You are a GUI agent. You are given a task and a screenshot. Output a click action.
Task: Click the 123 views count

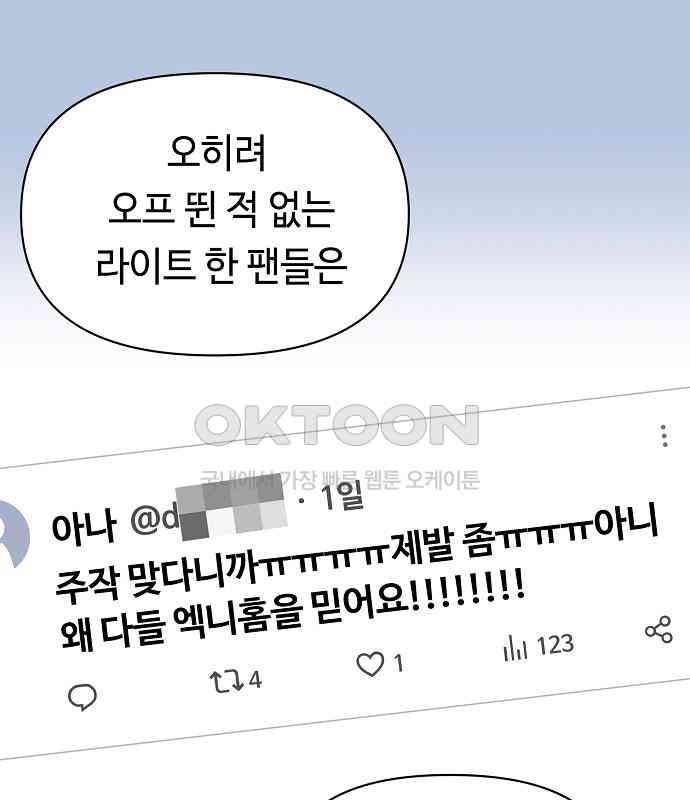555,645
